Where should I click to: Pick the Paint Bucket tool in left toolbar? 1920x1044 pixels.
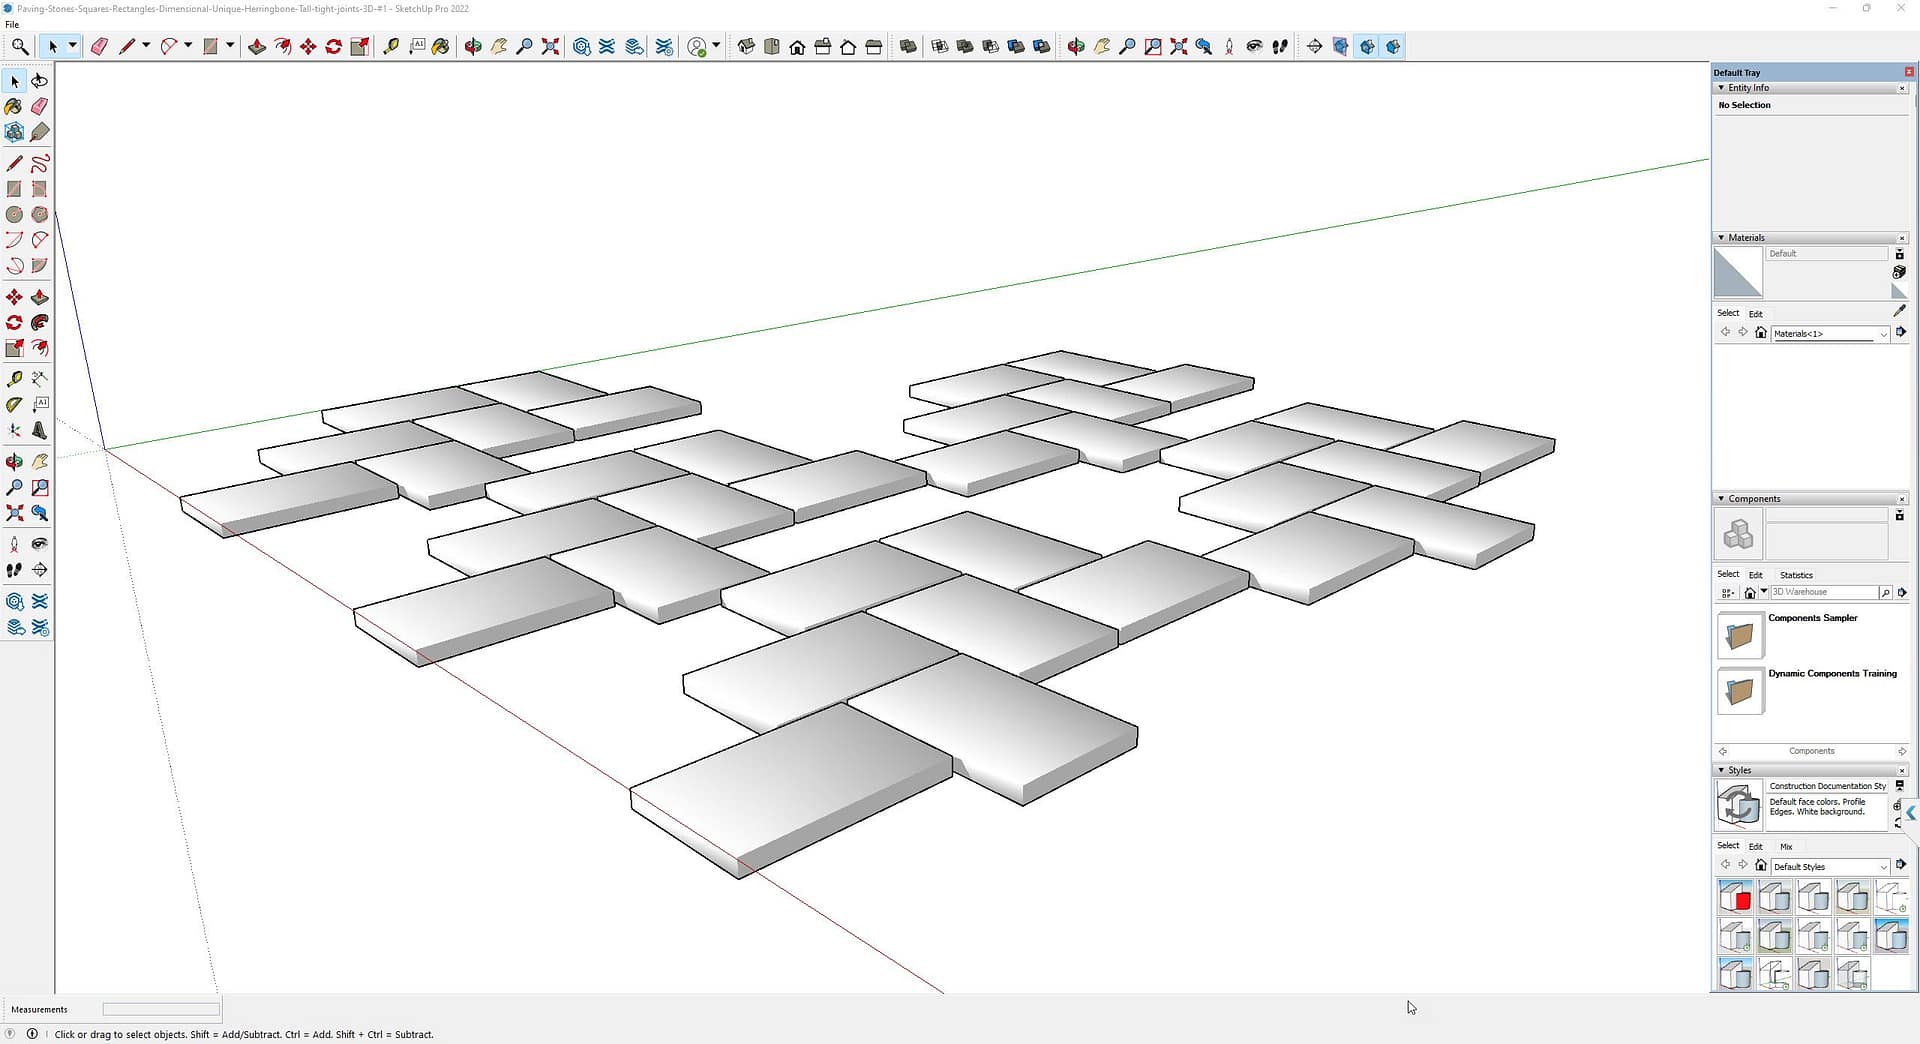point(14,107)
